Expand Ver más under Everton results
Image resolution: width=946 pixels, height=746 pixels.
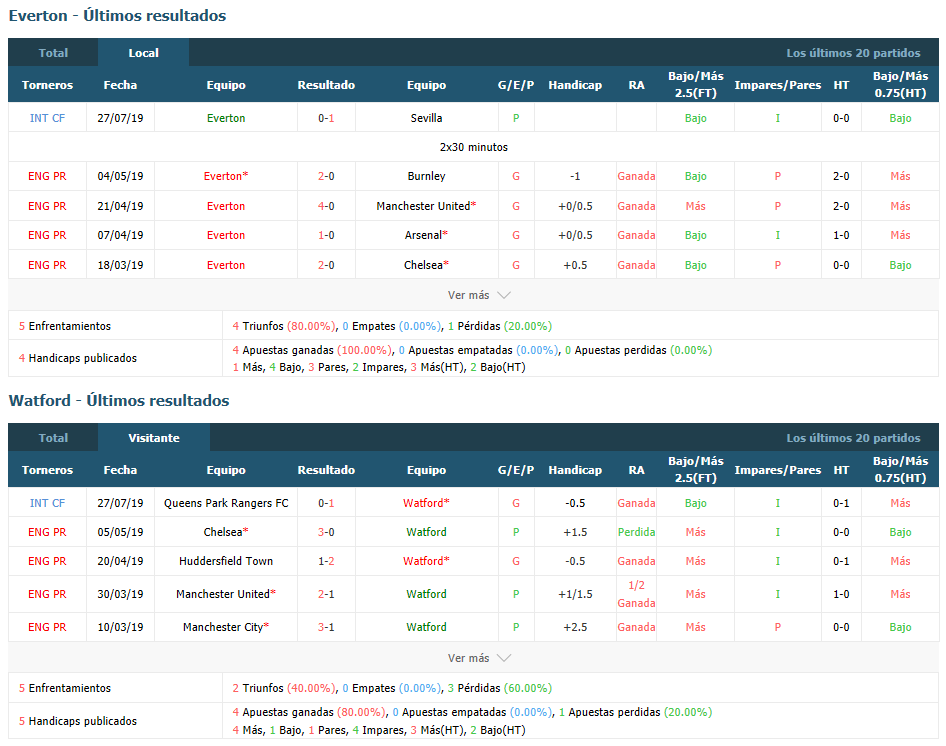click(479, 295)
